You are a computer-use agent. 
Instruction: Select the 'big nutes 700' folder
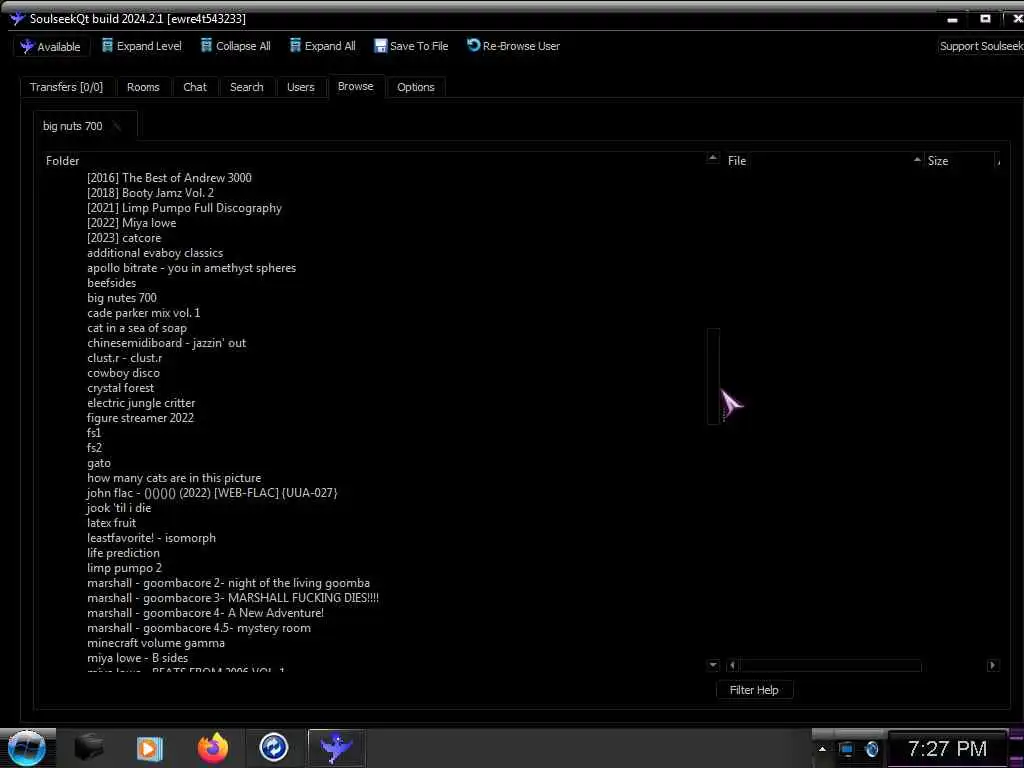point(122,298)
